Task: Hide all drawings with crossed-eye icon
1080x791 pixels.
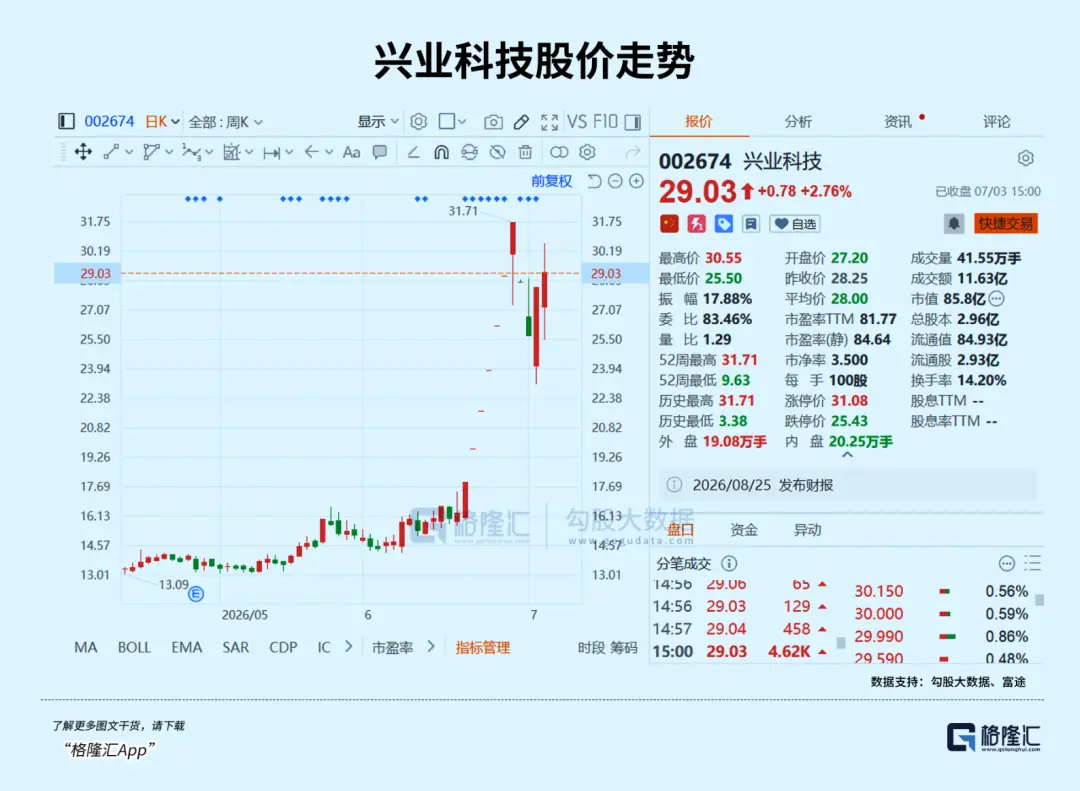Action: click(x=497, y=152)
